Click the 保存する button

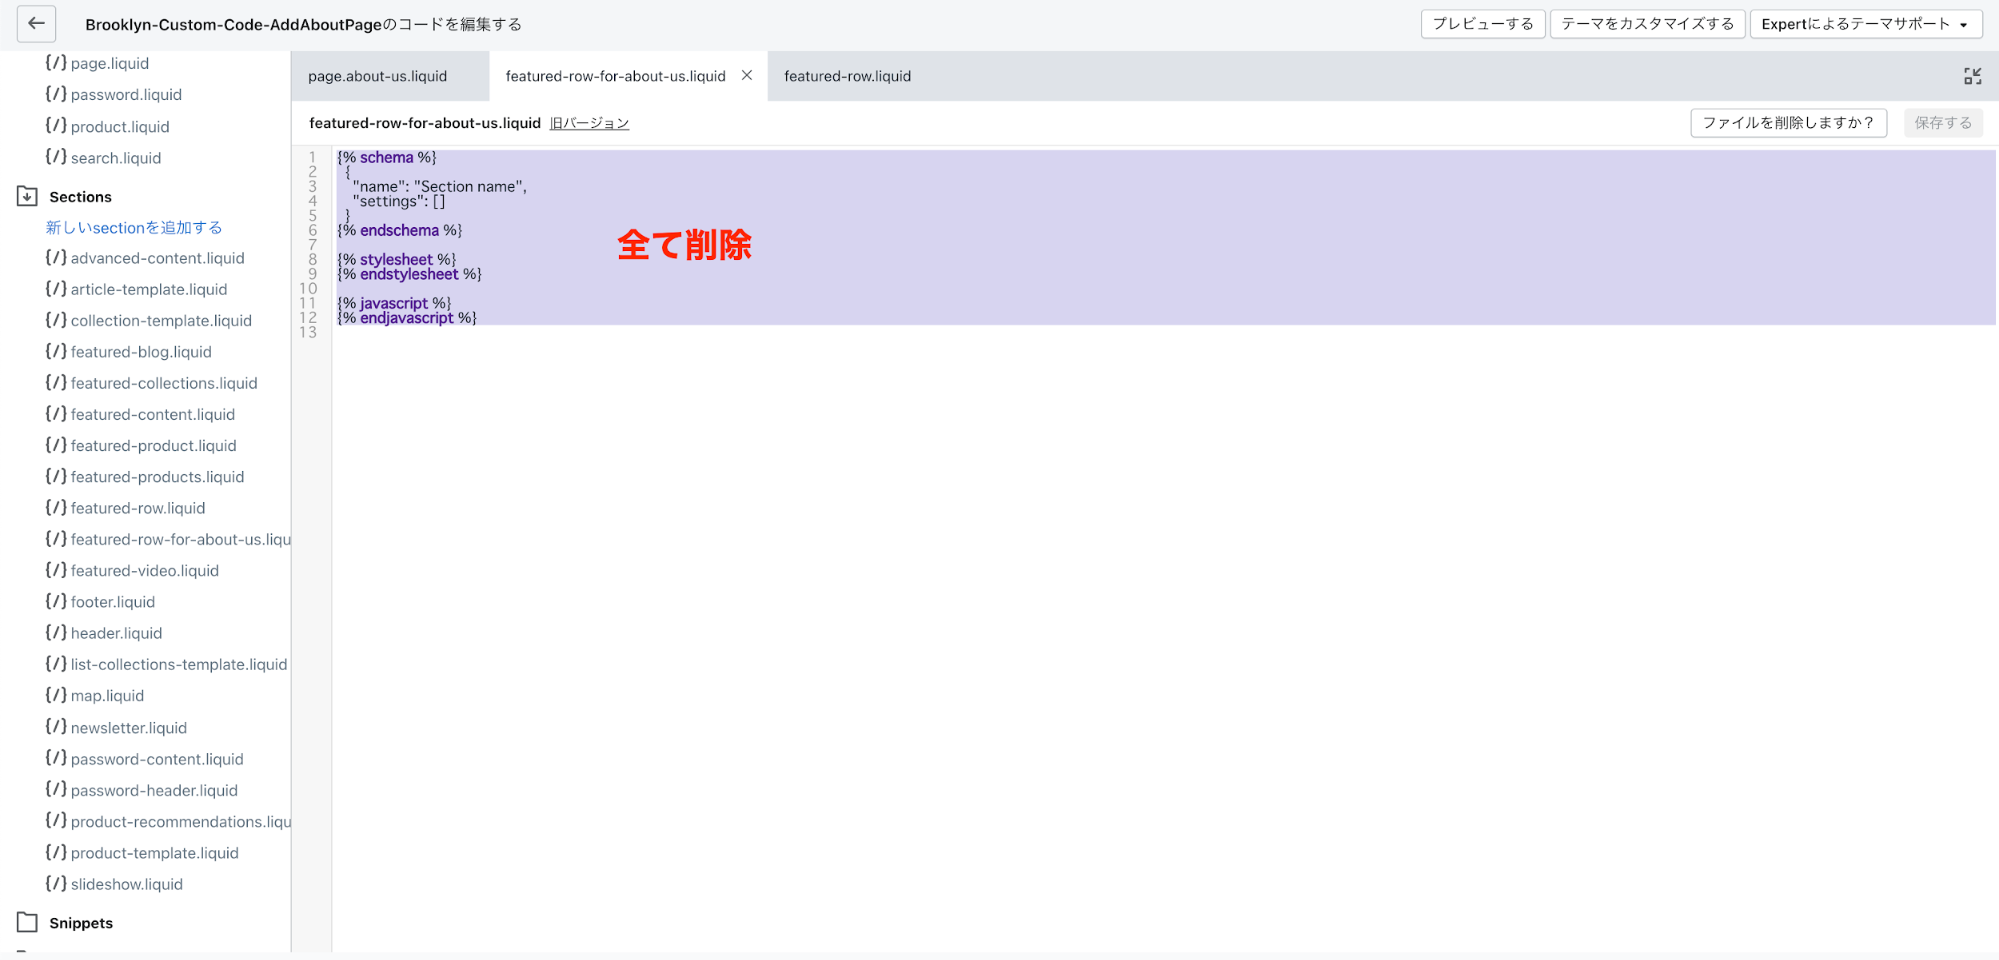point(1942,123)
